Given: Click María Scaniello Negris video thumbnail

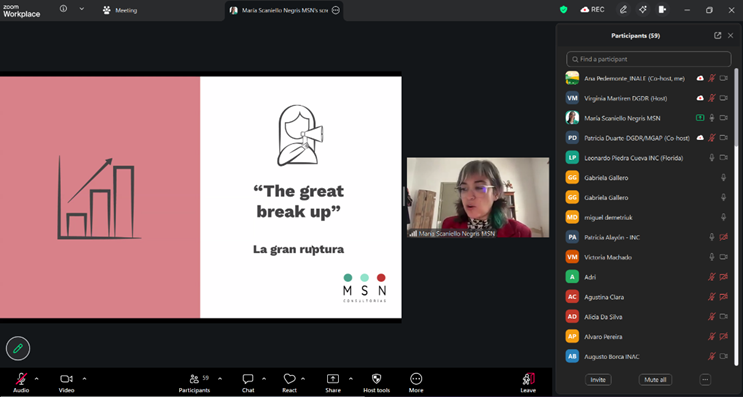Looking at the screenshot, I should [x=478, y=198].
